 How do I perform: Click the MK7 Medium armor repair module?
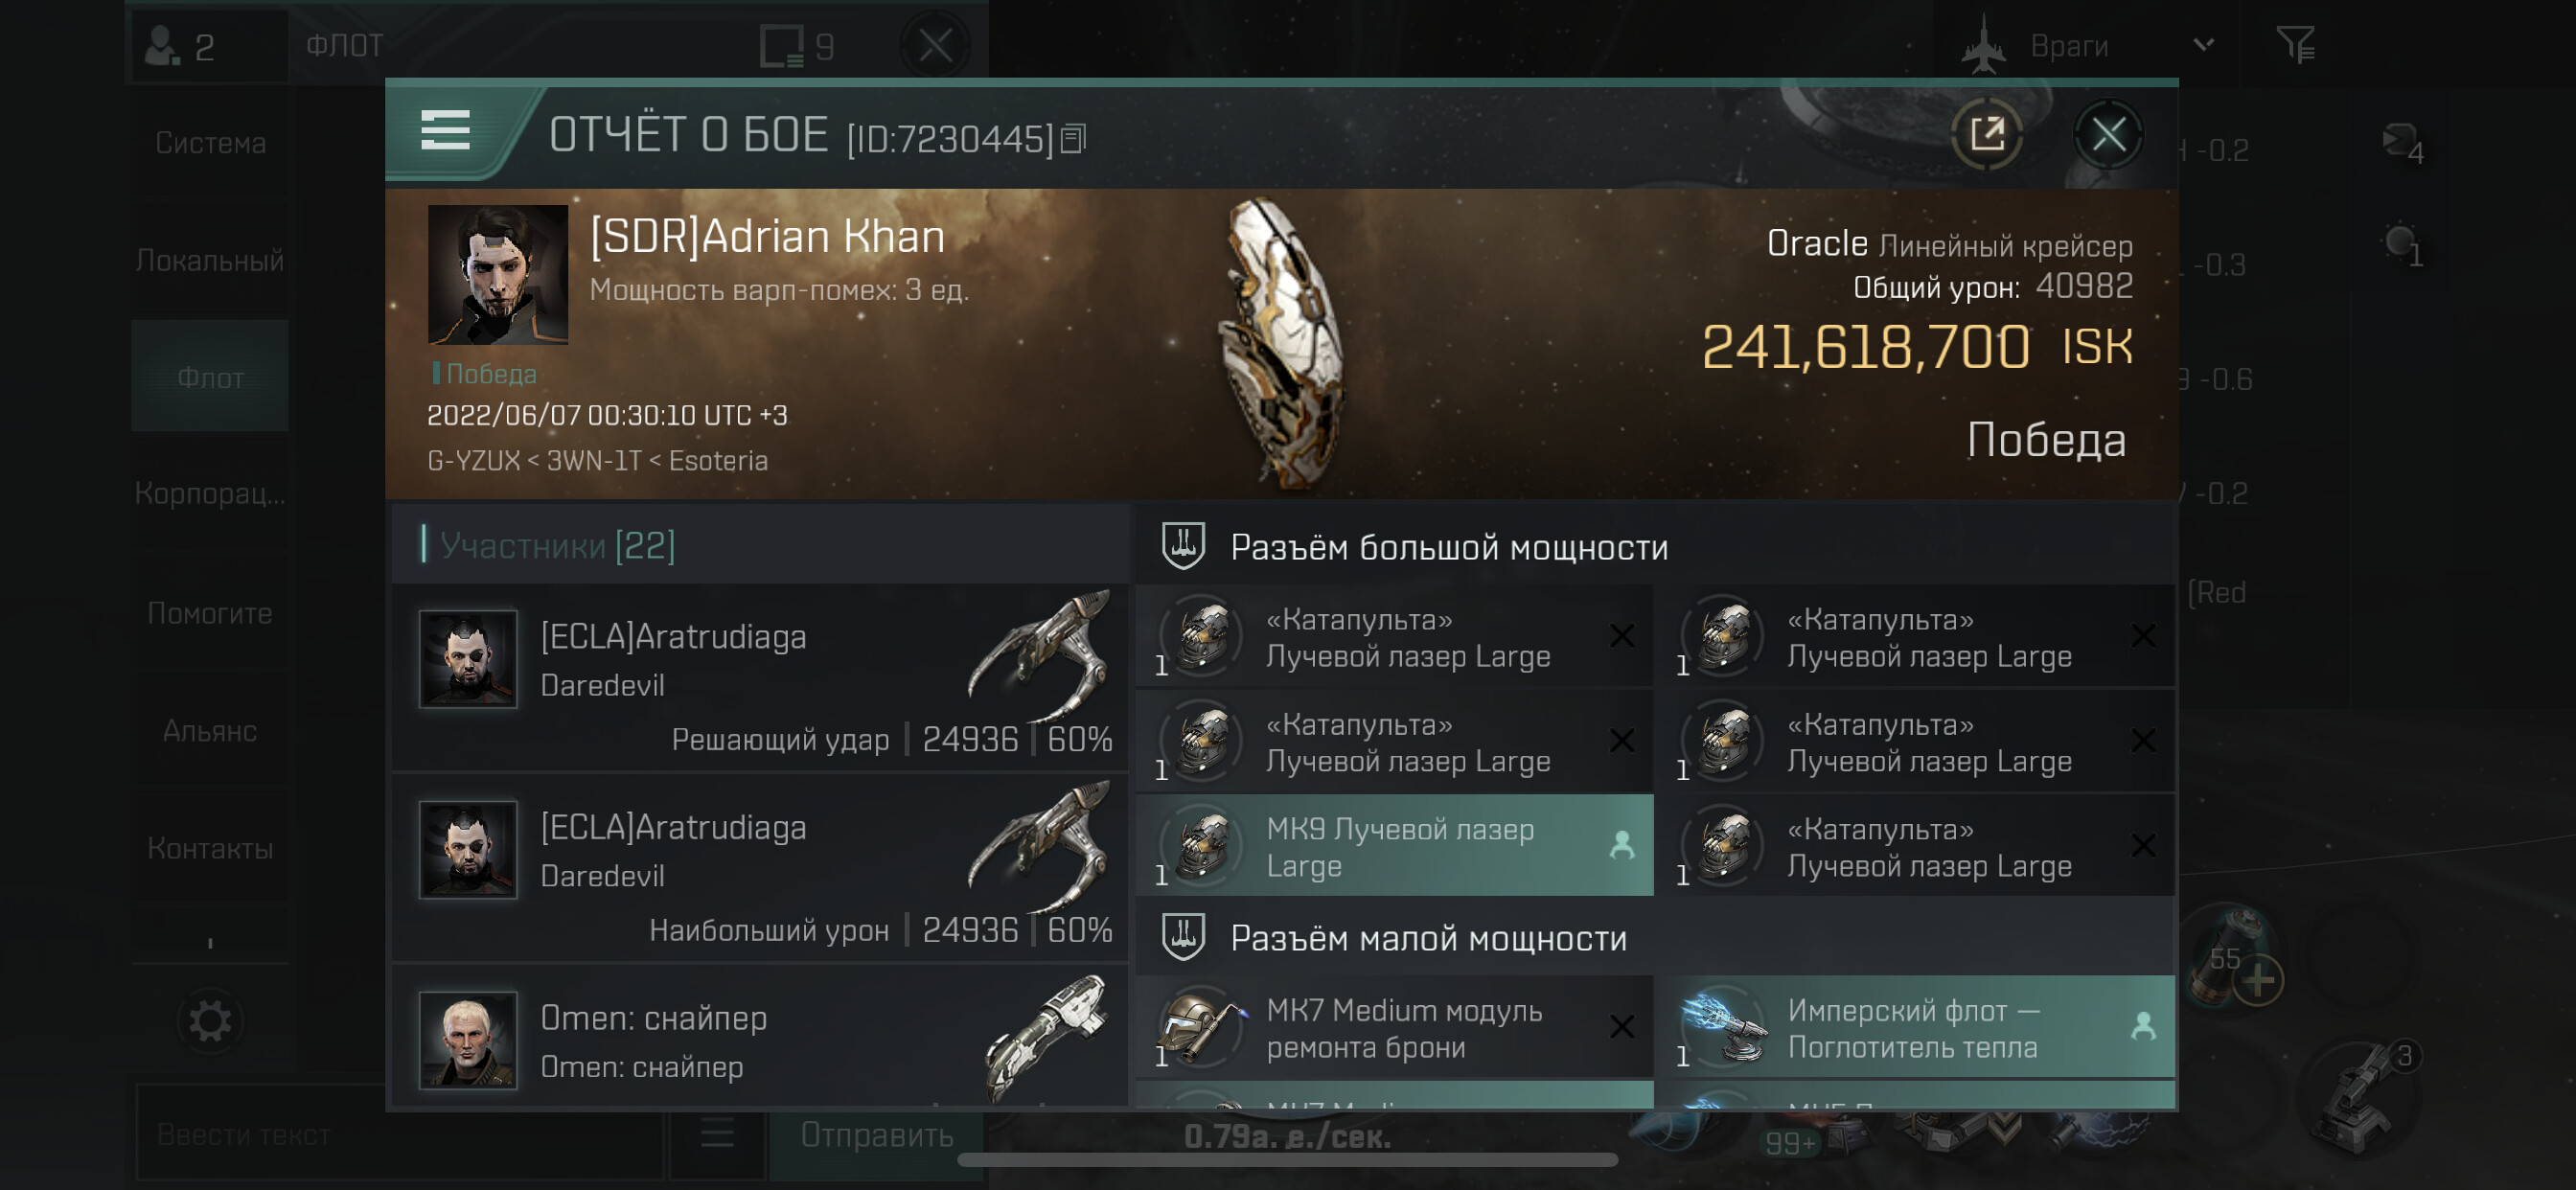click(1394, 1028)
